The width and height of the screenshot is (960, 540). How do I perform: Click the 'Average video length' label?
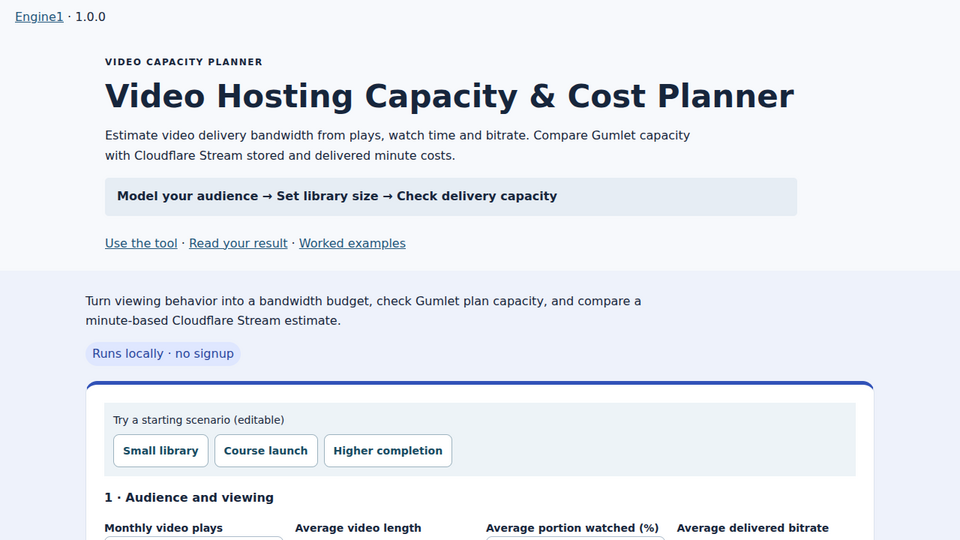[x=358, y=528]
